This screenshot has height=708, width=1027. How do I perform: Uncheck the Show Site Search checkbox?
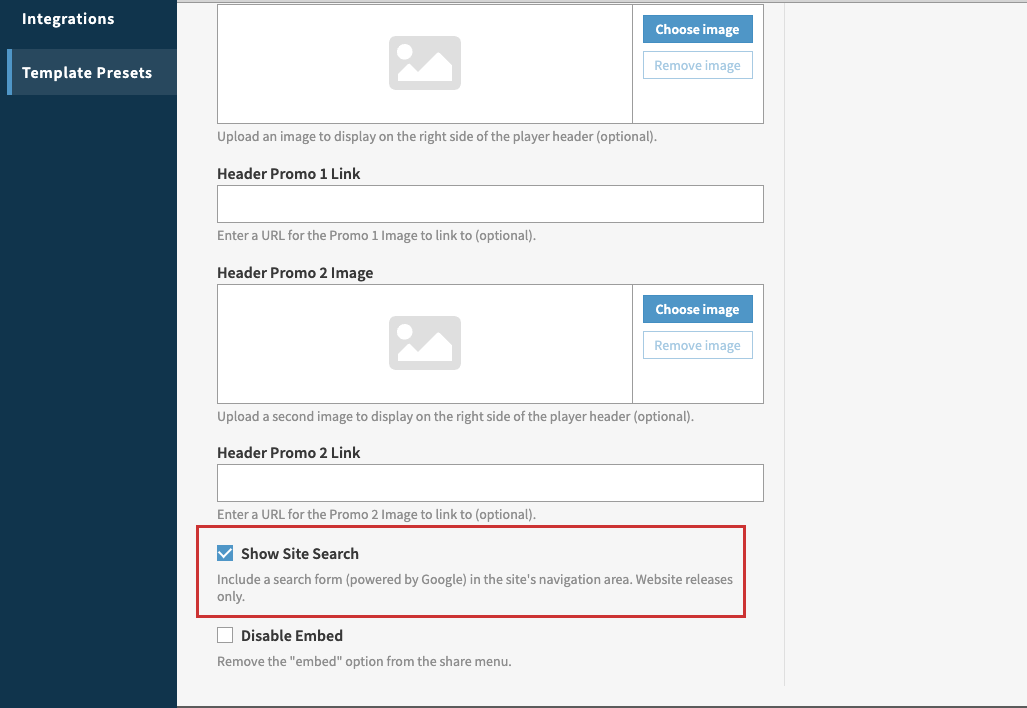[x=224, y=551]
